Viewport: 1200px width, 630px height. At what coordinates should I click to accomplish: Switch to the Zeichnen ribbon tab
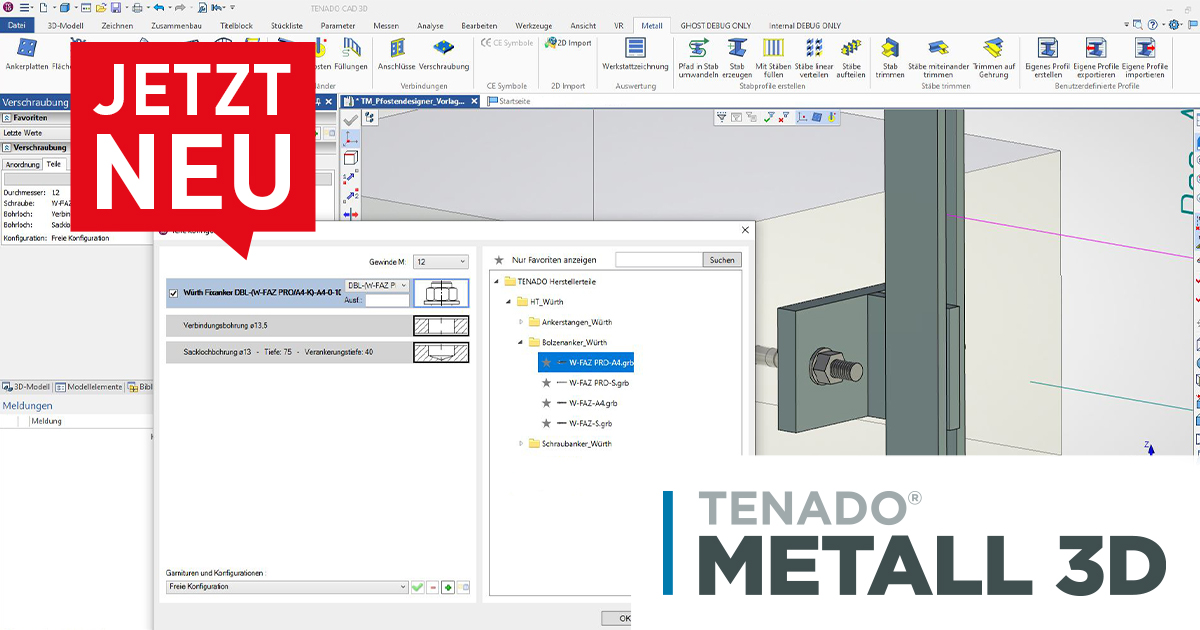click(116, 25)
